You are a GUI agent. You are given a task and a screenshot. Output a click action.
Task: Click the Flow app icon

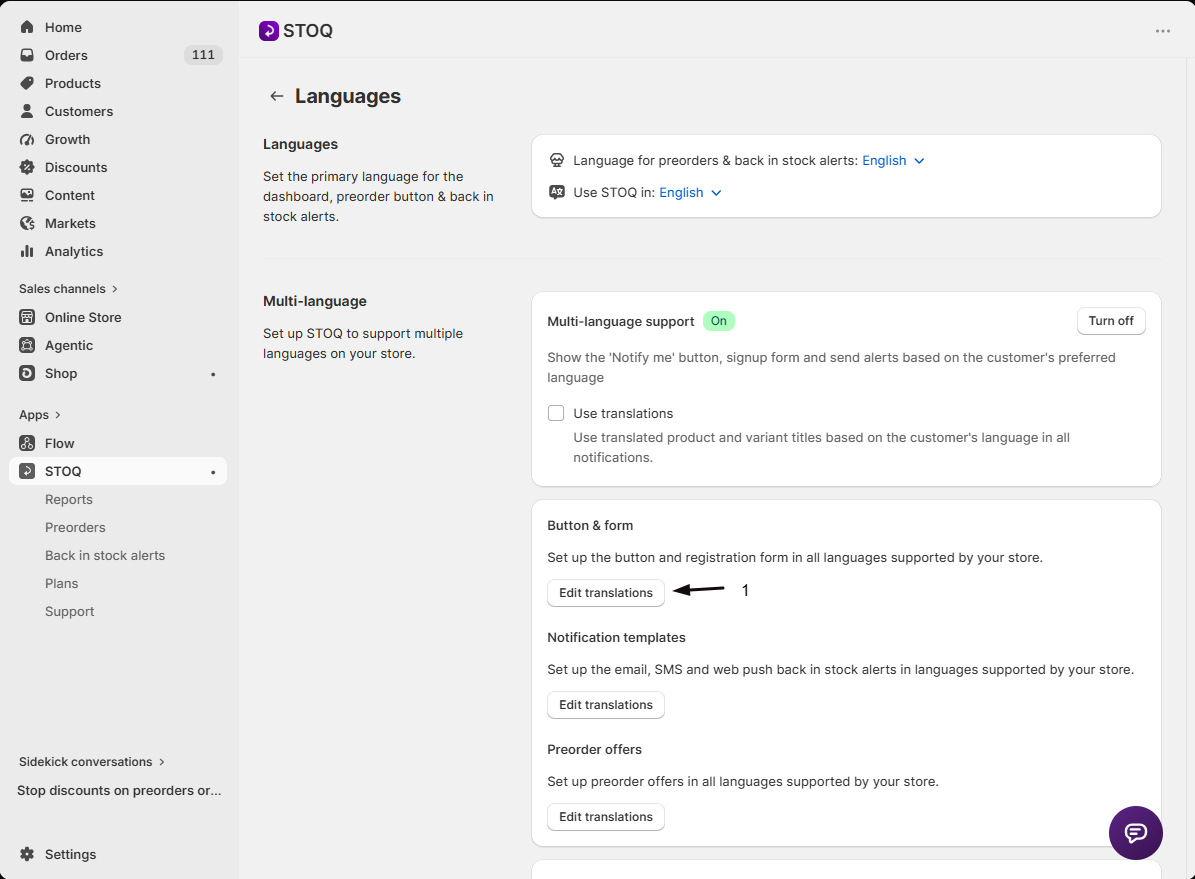click(27, 443)
